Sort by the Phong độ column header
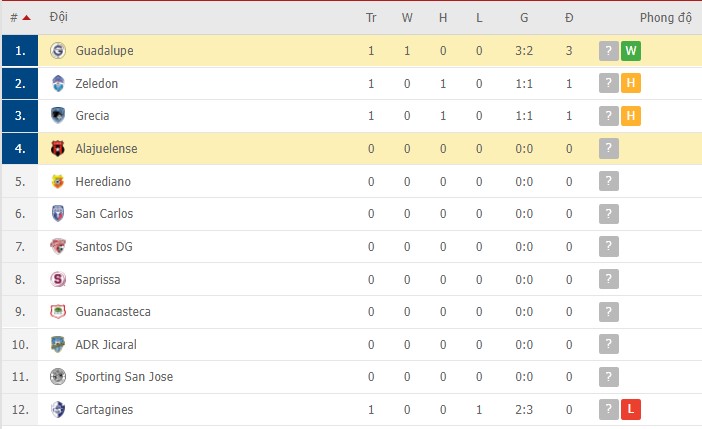The image size is (702, 429). [x=665, y=18]
